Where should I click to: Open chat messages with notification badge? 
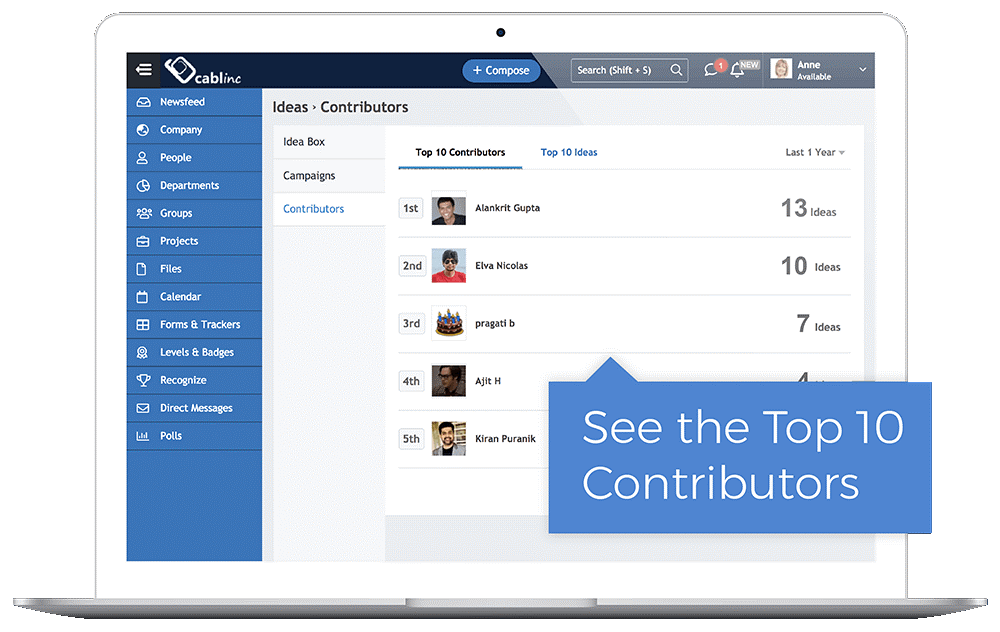(x=713, y=69)
